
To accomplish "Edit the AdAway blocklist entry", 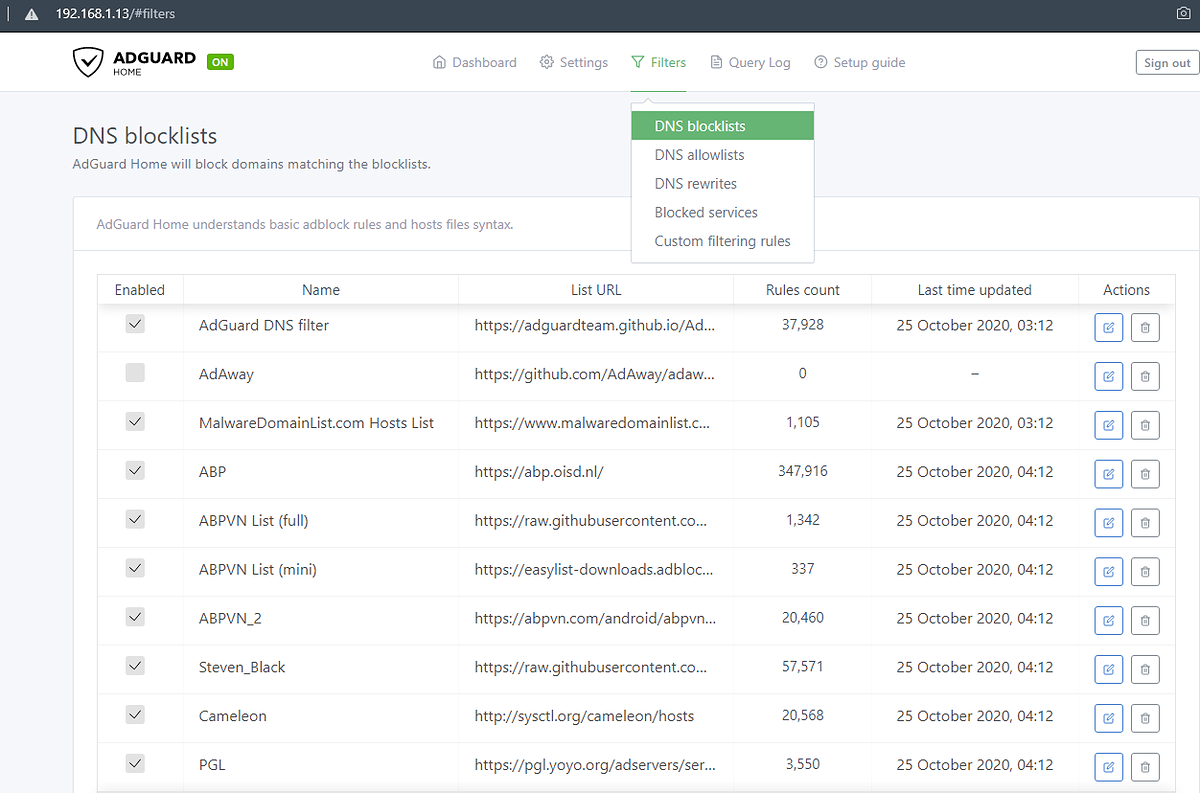I will point(1108,376).
